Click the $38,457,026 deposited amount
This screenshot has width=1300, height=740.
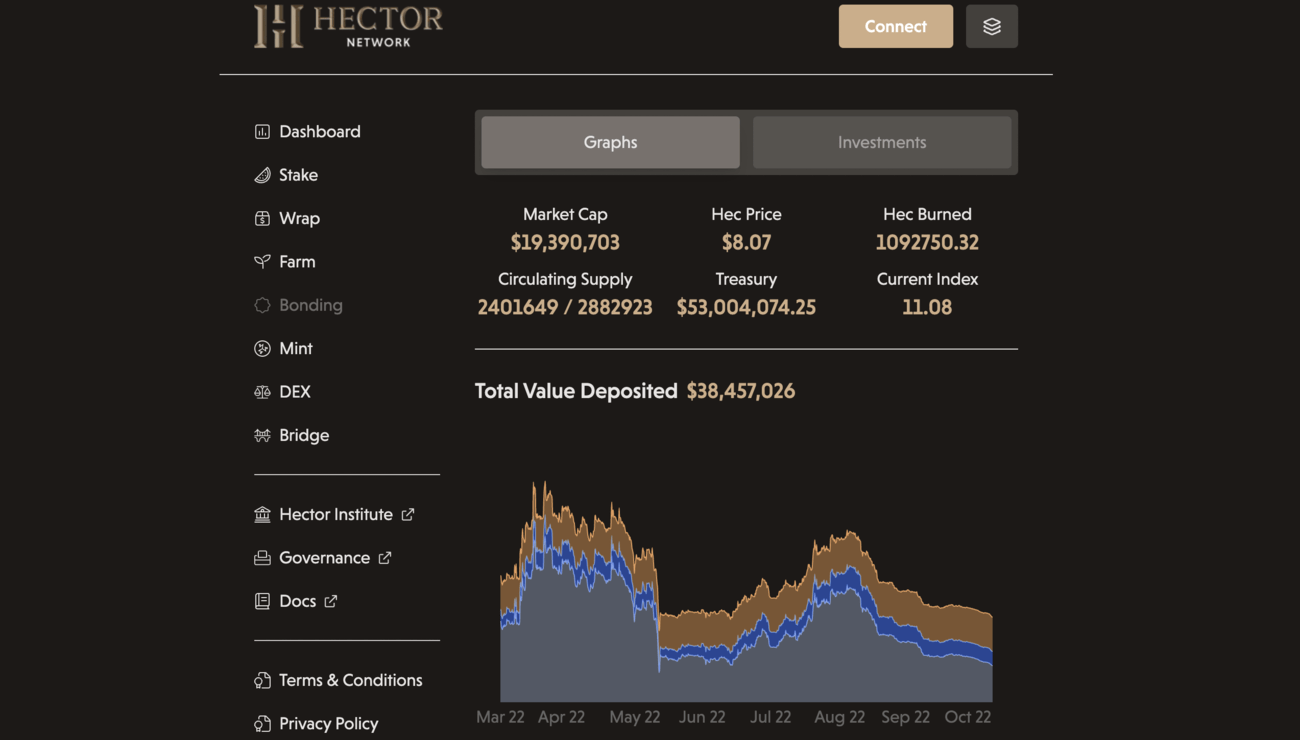coord(741,391)
